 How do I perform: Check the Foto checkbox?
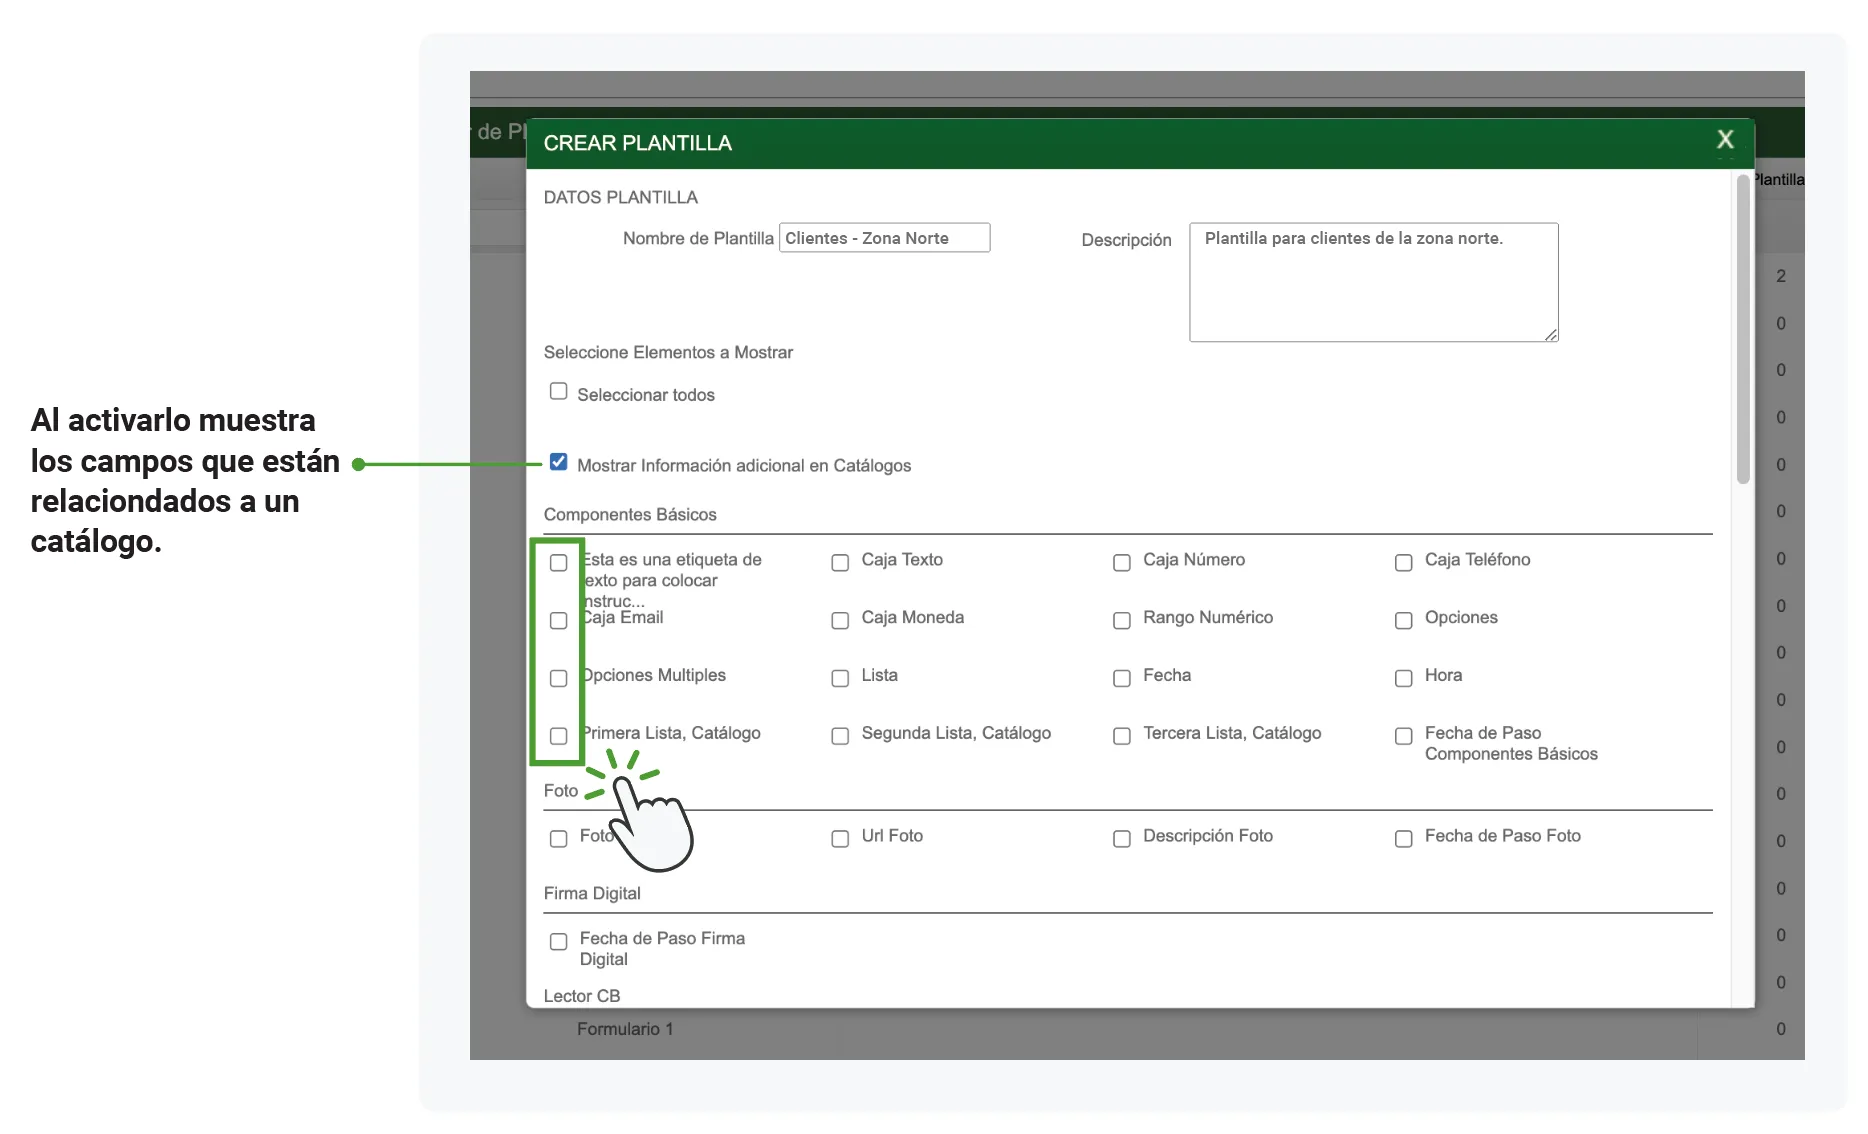(x=559, y=839)
